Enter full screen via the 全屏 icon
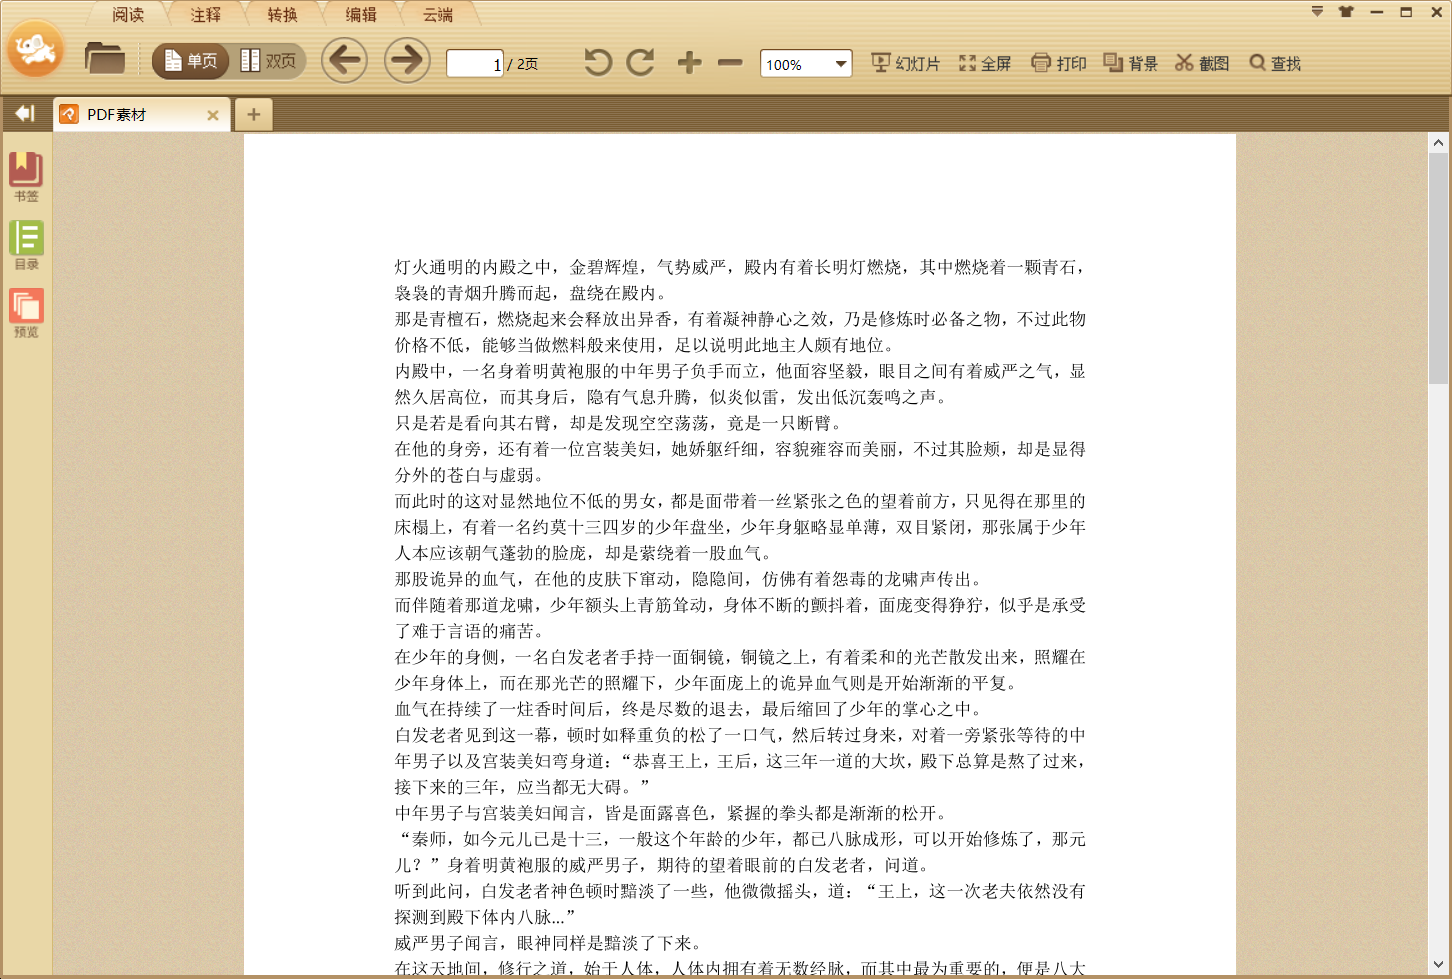 tap(983, 62)
